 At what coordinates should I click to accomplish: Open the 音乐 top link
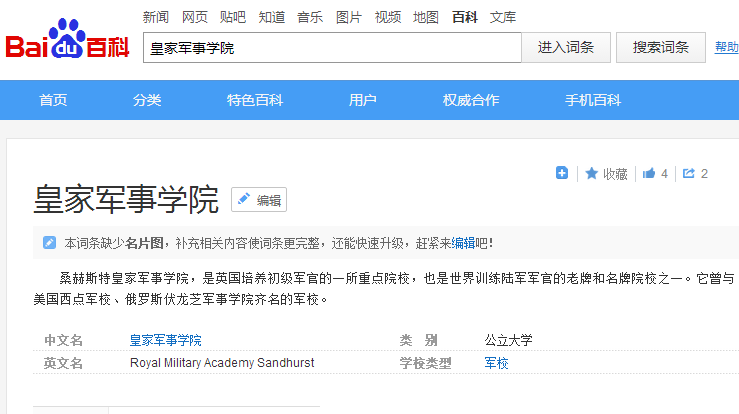[310, 17]
